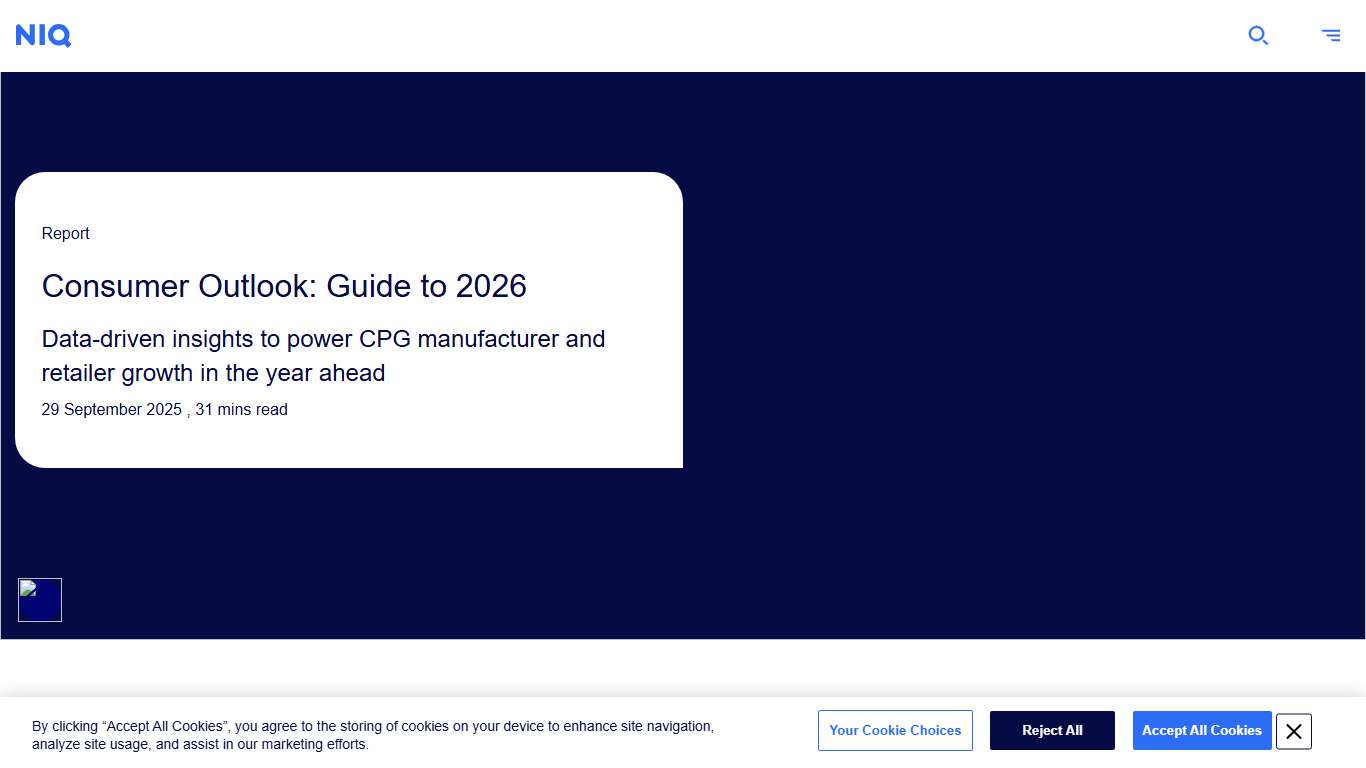The width and height of the screenshot is (1366, 768).
Task: Click the cookie consent disclosure text
Action: [x=372, y=735]
